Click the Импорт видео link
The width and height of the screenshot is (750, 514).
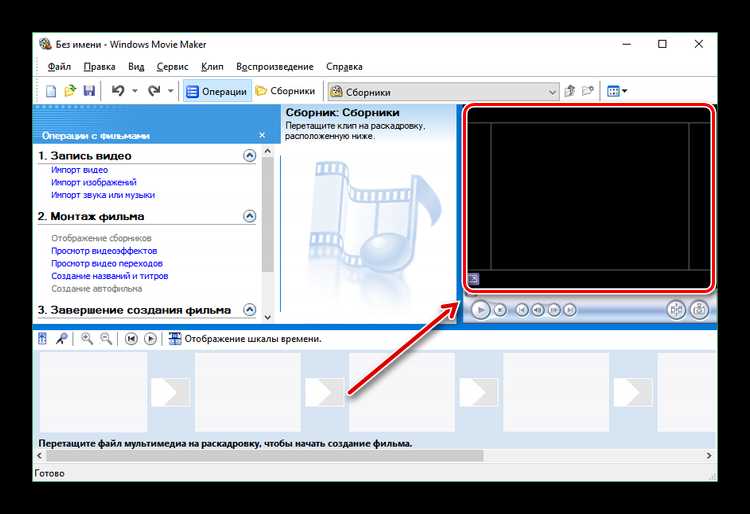click(x=79, y=170)
